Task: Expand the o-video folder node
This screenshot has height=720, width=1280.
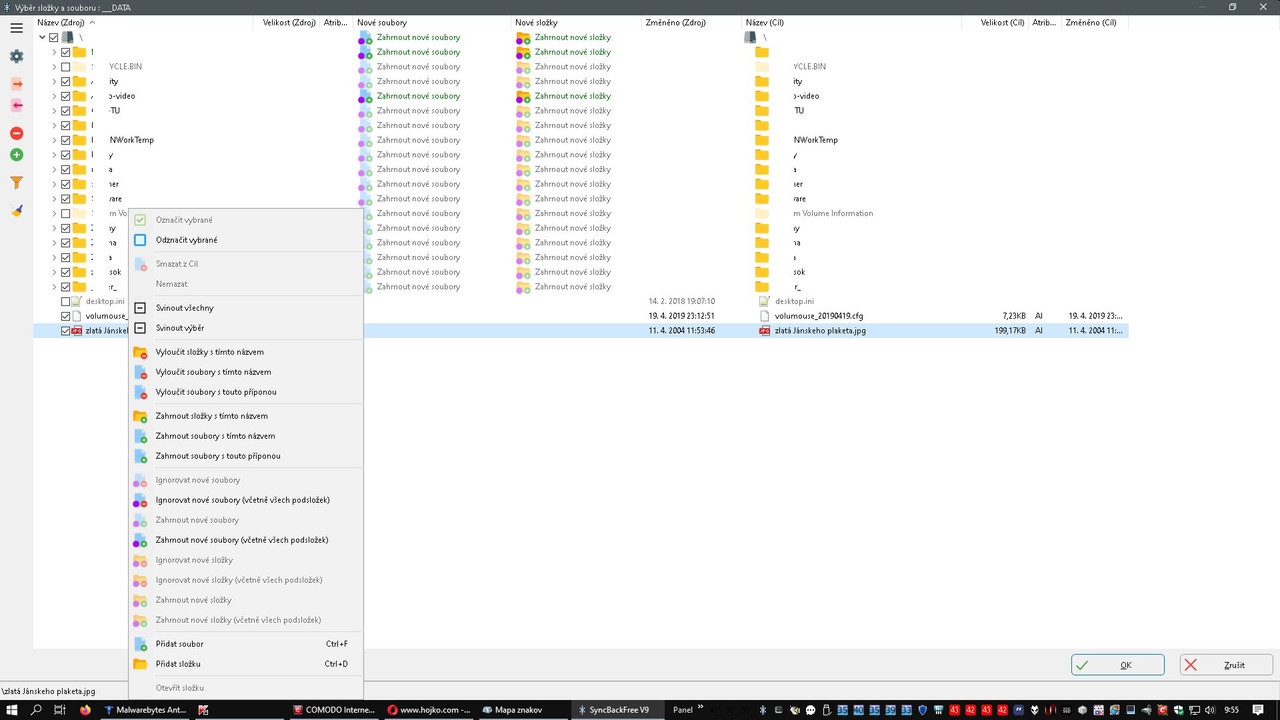Action: pos(54,96)
